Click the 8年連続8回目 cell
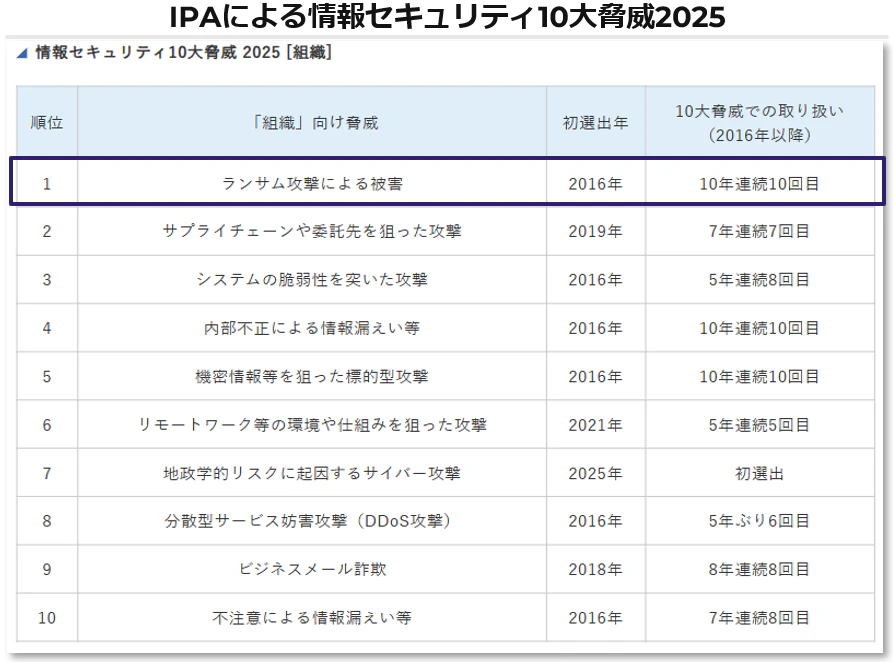893x662 pixels. tap(759, 569)
